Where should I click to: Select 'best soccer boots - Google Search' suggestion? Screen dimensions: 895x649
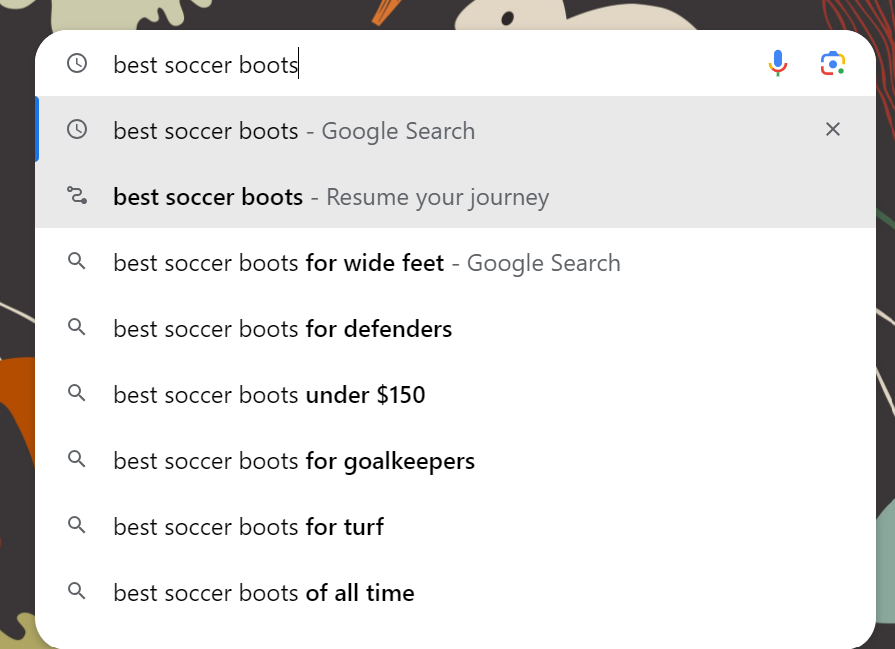coord(294,131)
